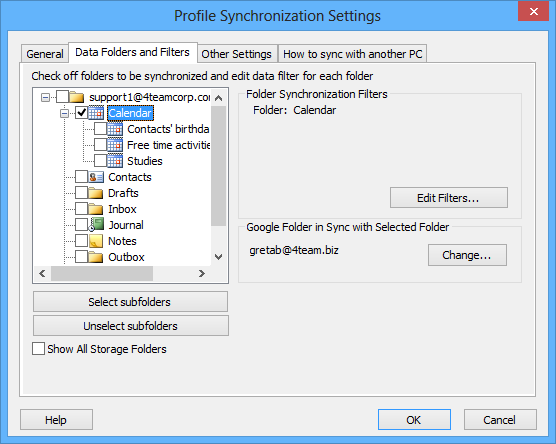Click the Journal notebook icon

point(96,225)
